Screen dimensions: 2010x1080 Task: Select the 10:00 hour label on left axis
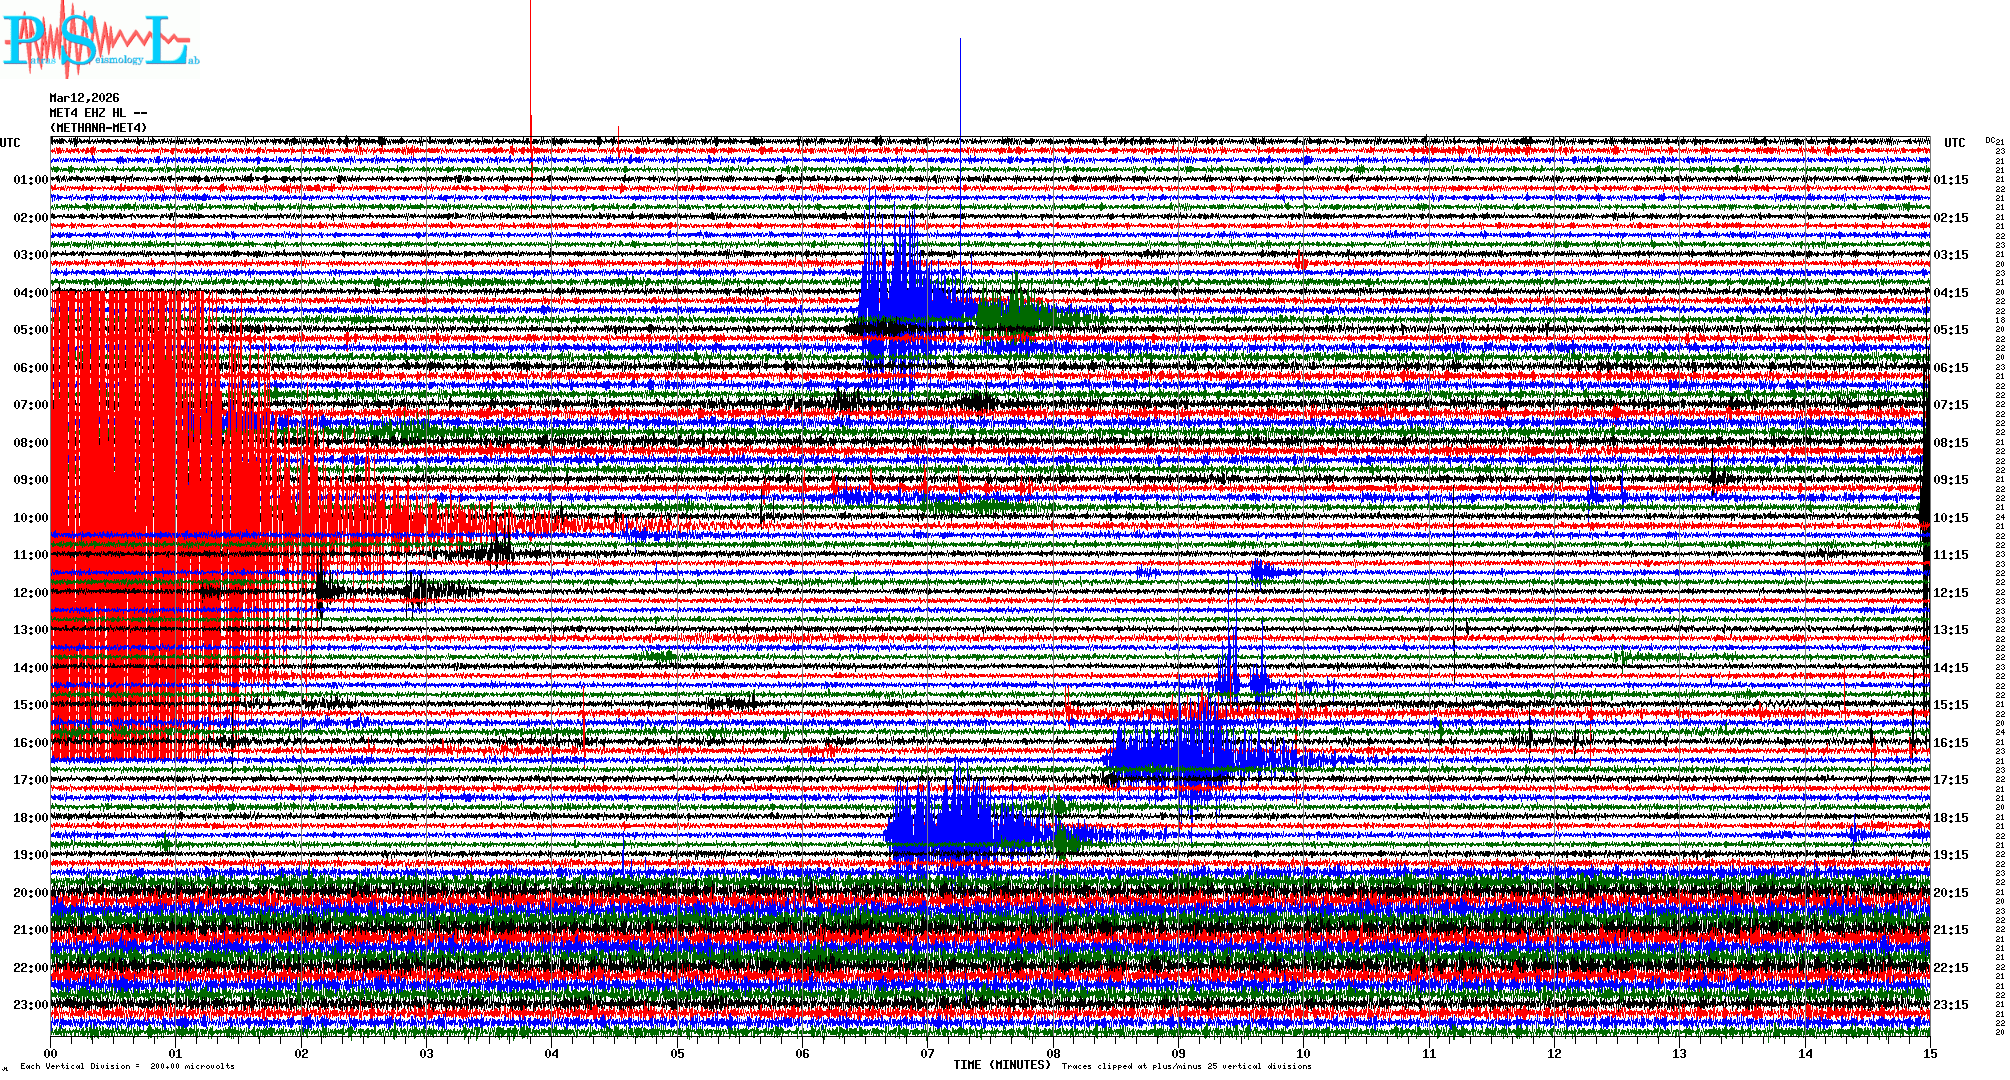[x=30, y=518]
